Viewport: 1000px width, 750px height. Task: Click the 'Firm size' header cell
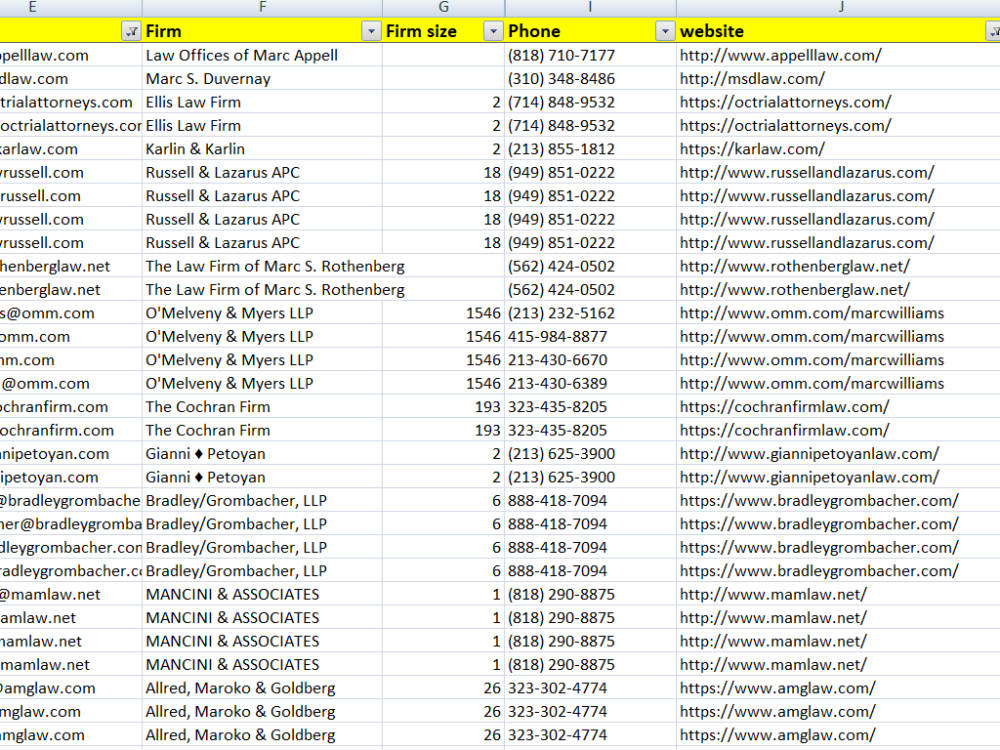coord(444,31)
